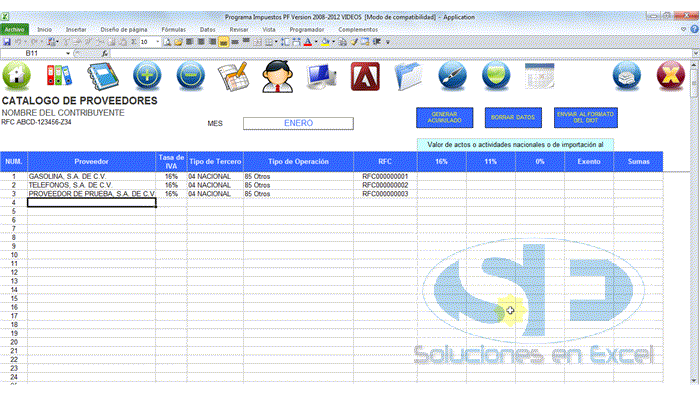Open the Diseño de página tab
This screenshot has width=700, height=394.
coord(124,29)
